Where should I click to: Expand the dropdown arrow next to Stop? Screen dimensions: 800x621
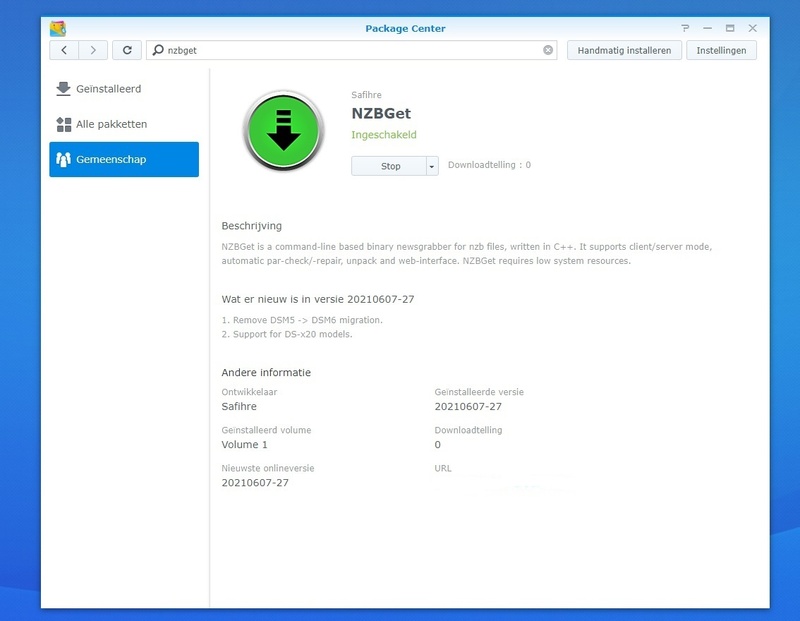tap(432, 166)
